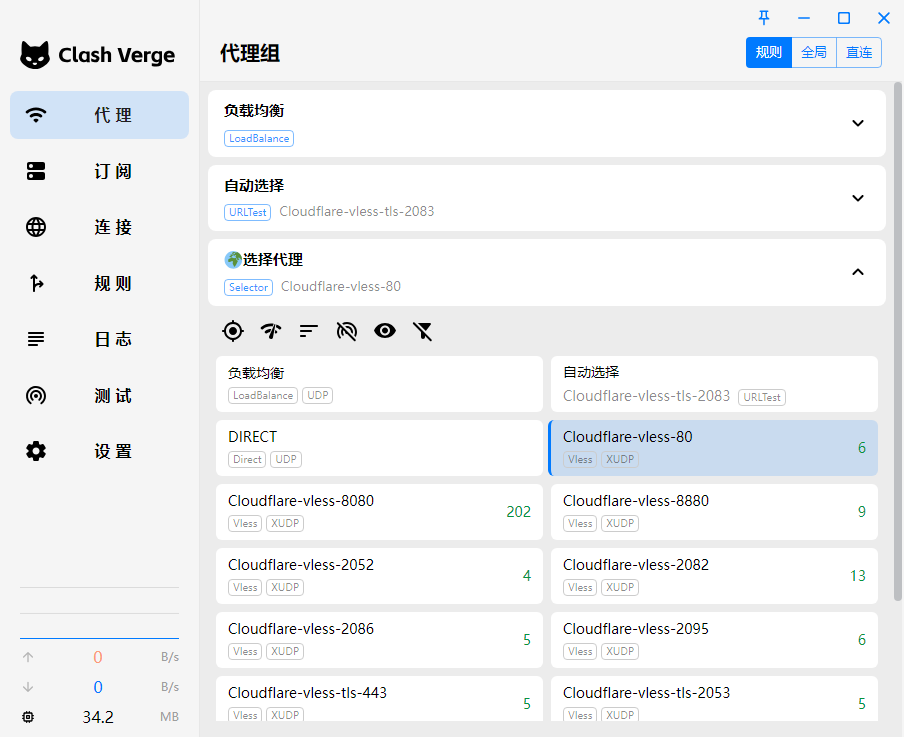The image size is (904, 737).
Task: Click the upload arrow traffic icon
Action: tap(28, 657)
